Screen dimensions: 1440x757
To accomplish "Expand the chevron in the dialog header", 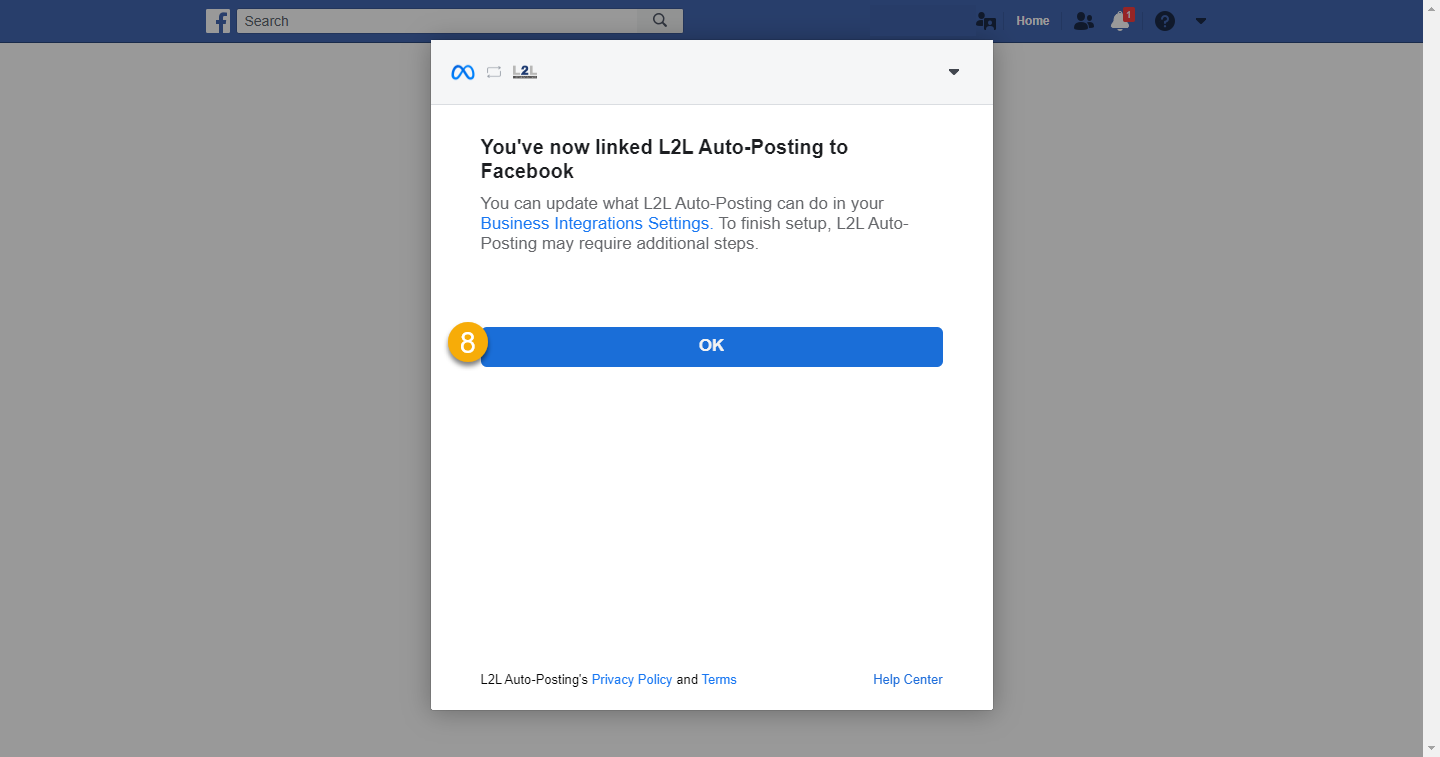I will point(953,72).
